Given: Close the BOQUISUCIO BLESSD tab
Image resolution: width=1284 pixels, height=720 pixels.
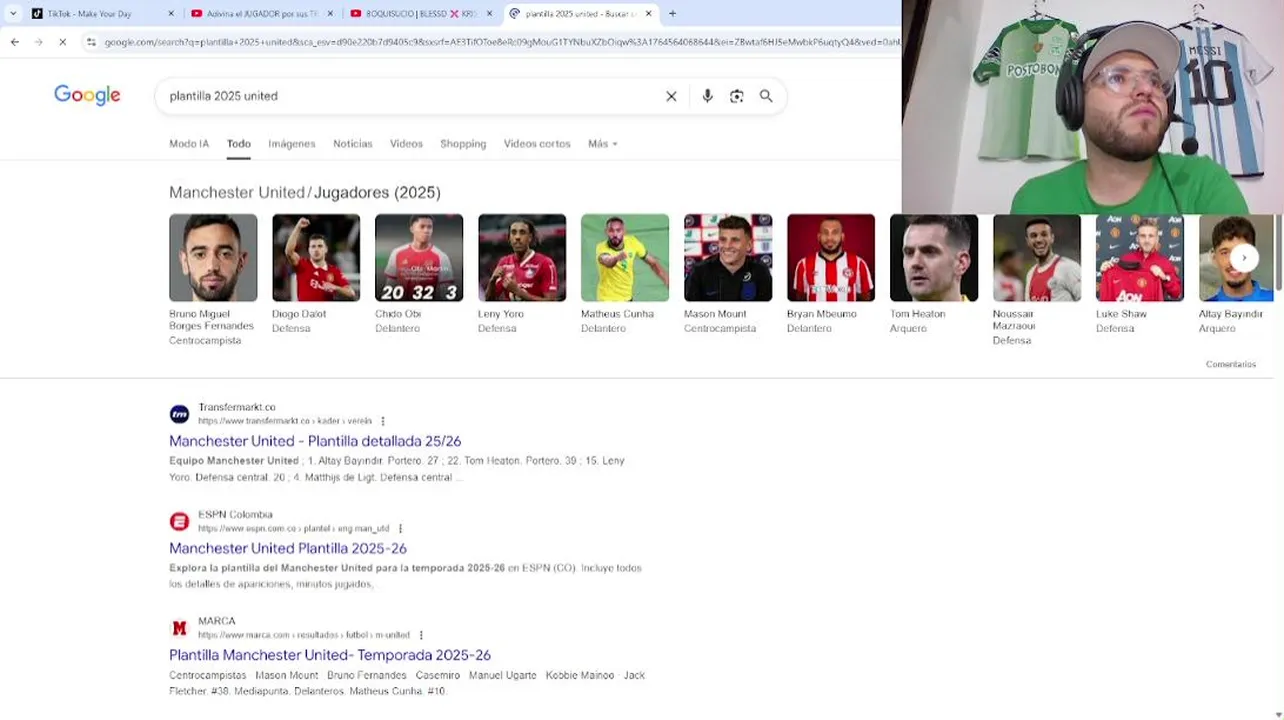Looking at the screenshot, I should (x=489, y=14).
